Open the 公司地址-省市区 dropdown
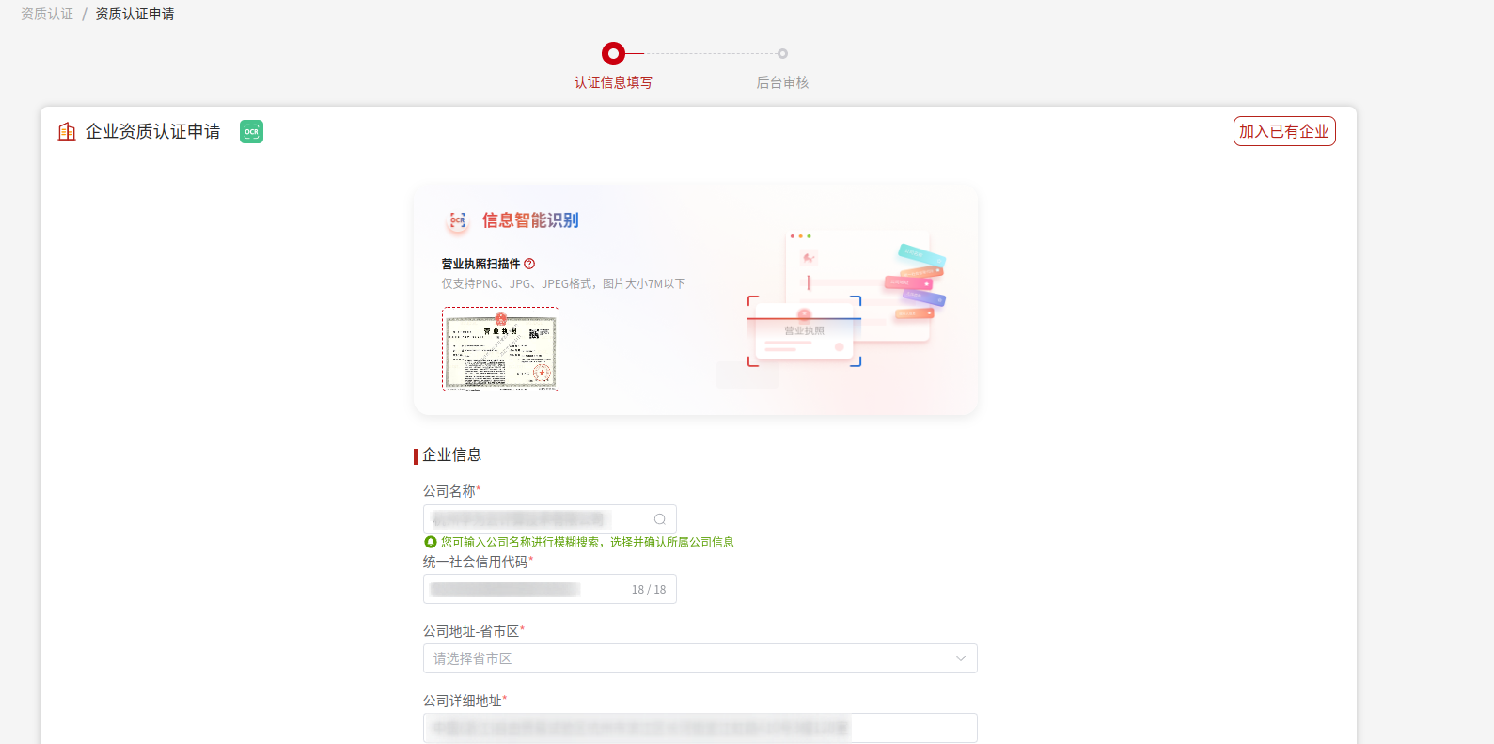1494x744 pixels. [x=690, y=658]
